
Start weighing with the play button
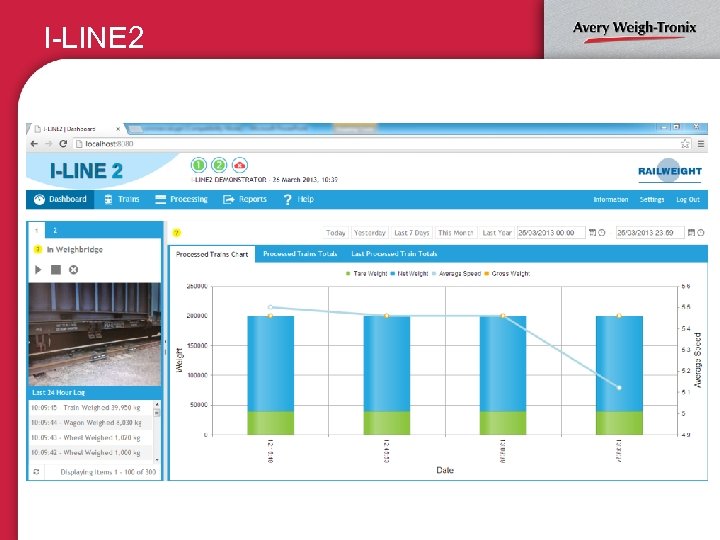pos(38,270)
